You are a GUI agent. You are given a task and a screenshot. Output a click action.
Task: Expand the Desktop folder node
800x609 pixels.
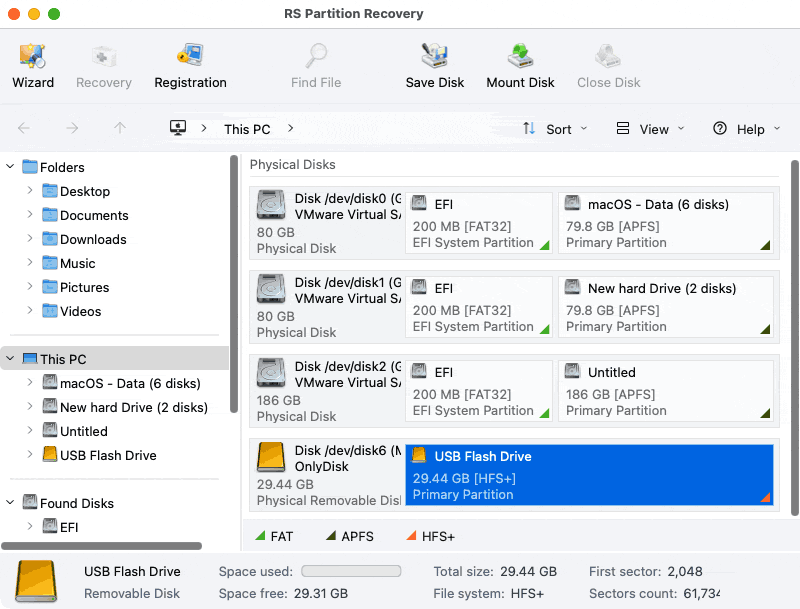pyautogui.click(x=30, y=191)
